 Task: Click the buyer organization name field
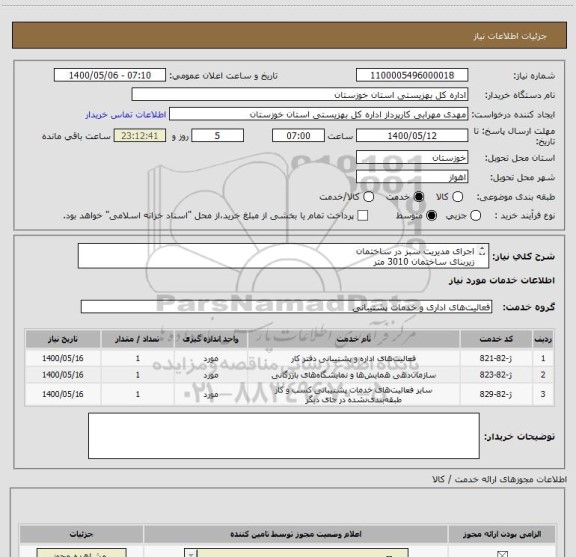coord(300,95)
